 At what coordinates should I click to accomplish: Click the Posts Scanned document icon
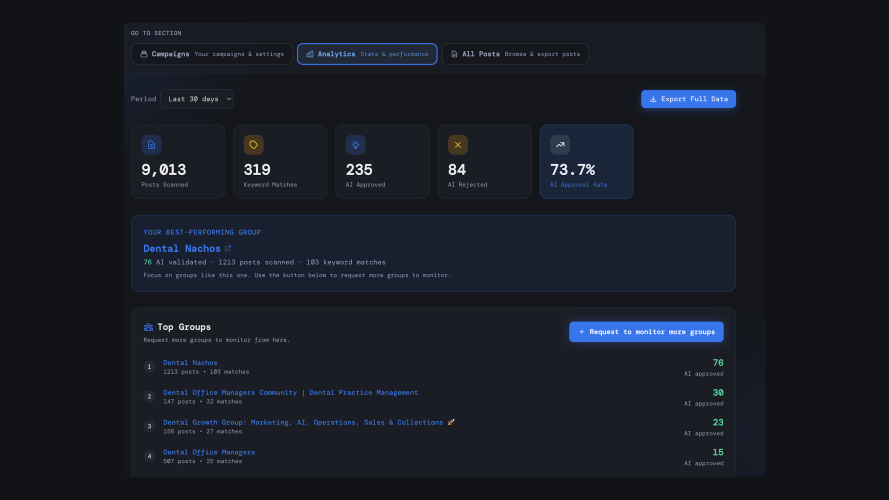(151, 145)
